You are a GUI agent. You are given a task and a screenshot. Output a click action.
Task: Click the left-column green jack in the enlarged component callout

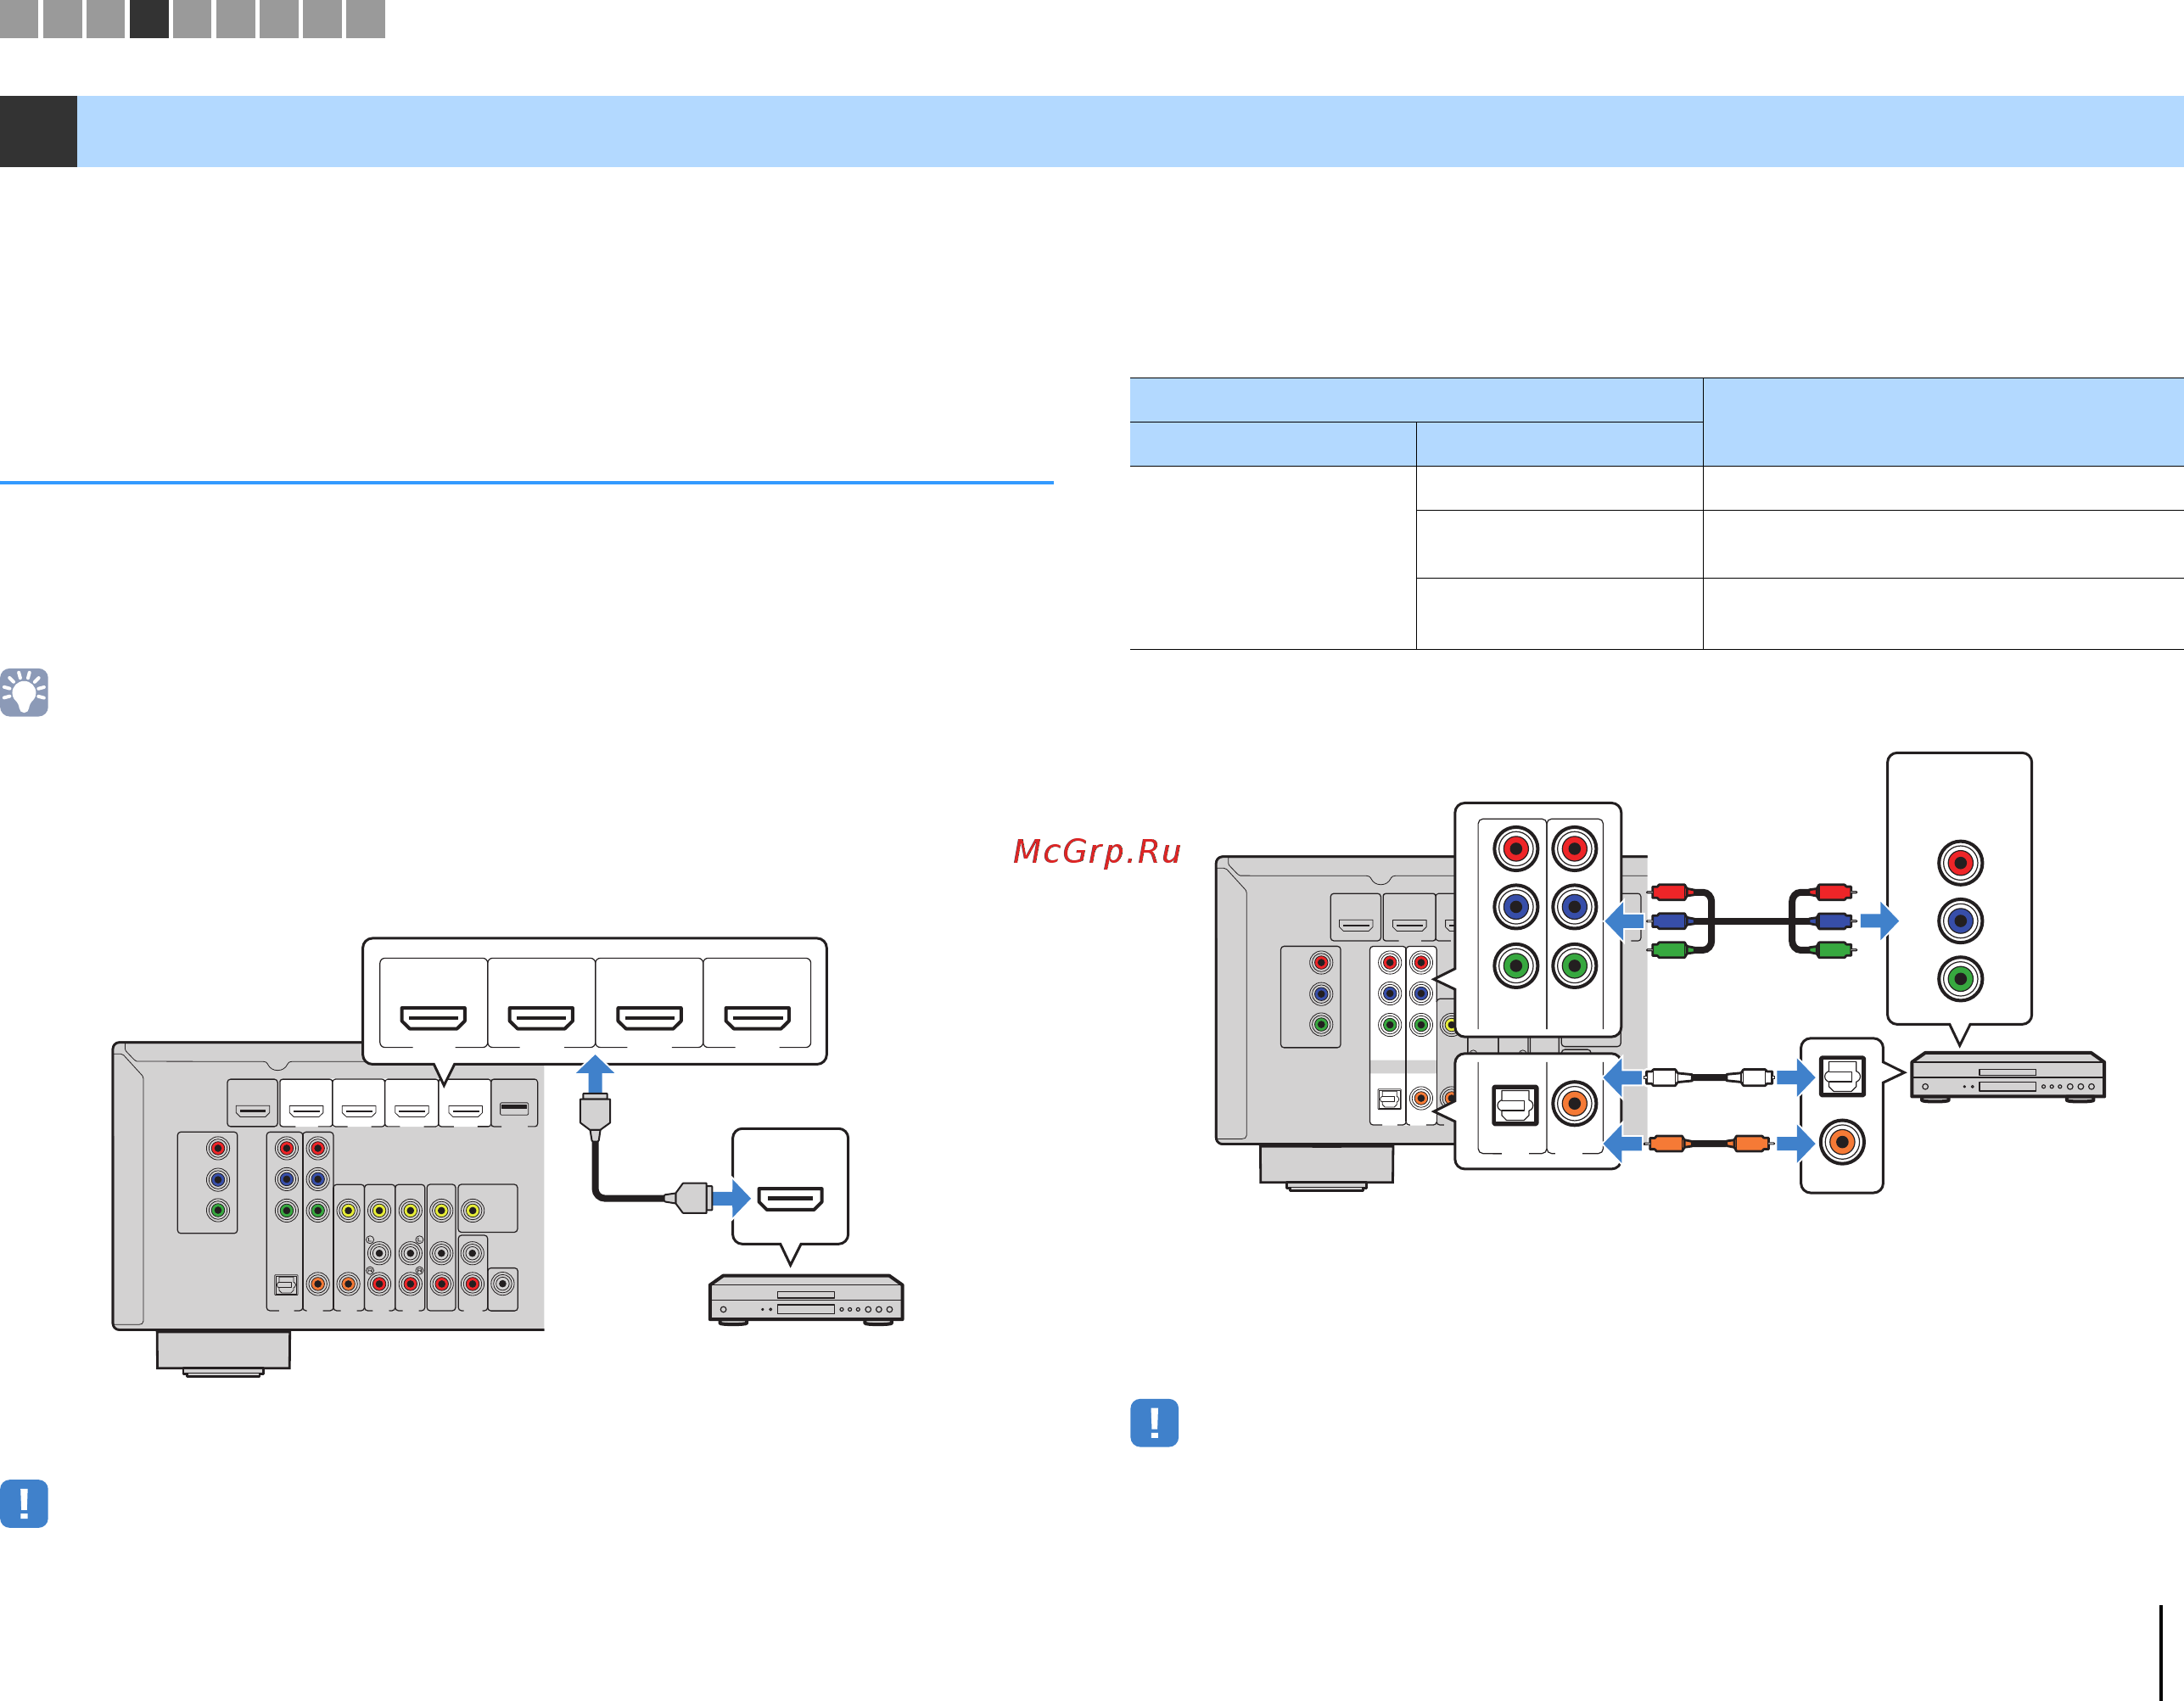[x=1515, y=966]
